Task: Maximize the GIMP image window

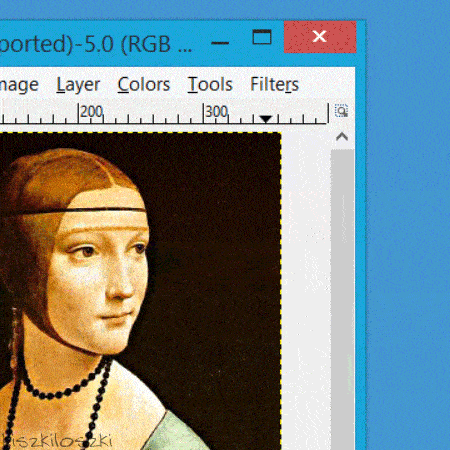Action: coord(262,37)
